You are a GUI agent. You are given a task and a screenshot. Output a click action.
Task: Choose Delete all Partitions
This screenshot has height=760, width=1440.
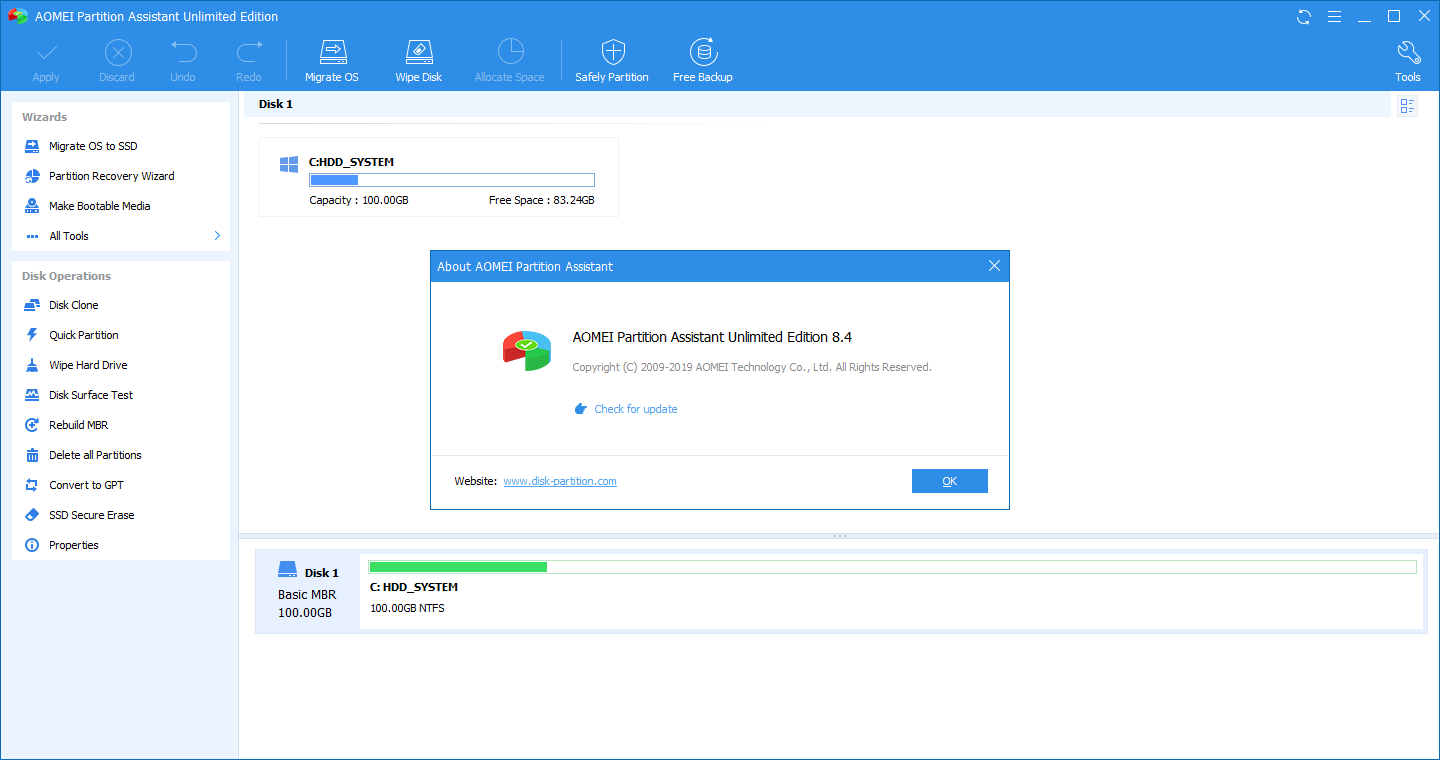click(82, 455)
